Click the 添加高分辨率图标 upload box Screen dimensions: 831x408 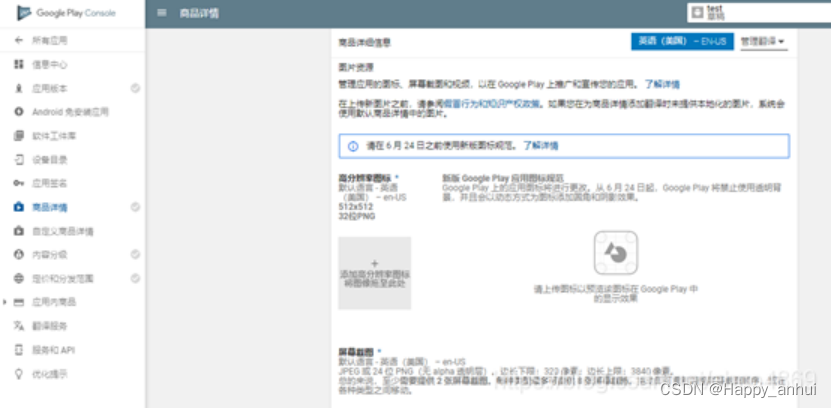[x=375, y=273]
